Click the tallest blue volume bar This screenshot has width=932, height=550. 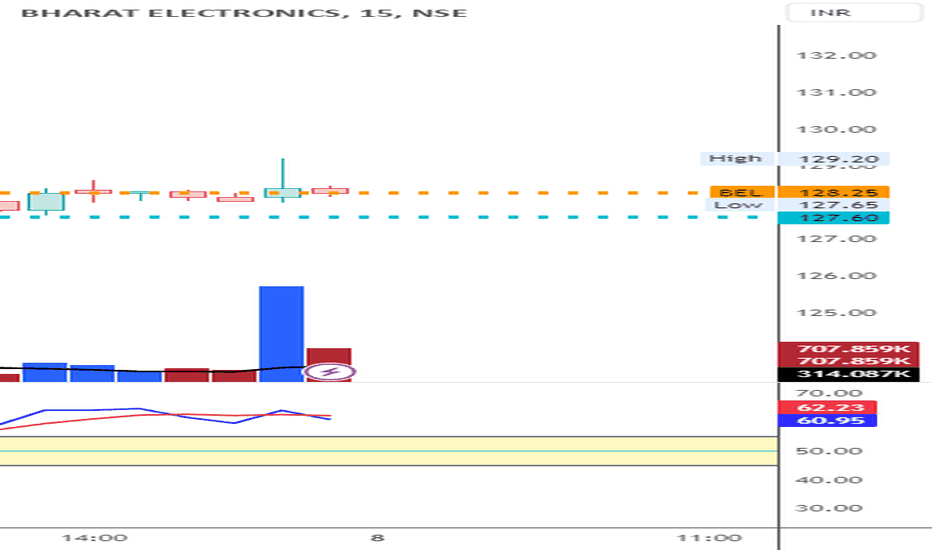pos(281,334)
